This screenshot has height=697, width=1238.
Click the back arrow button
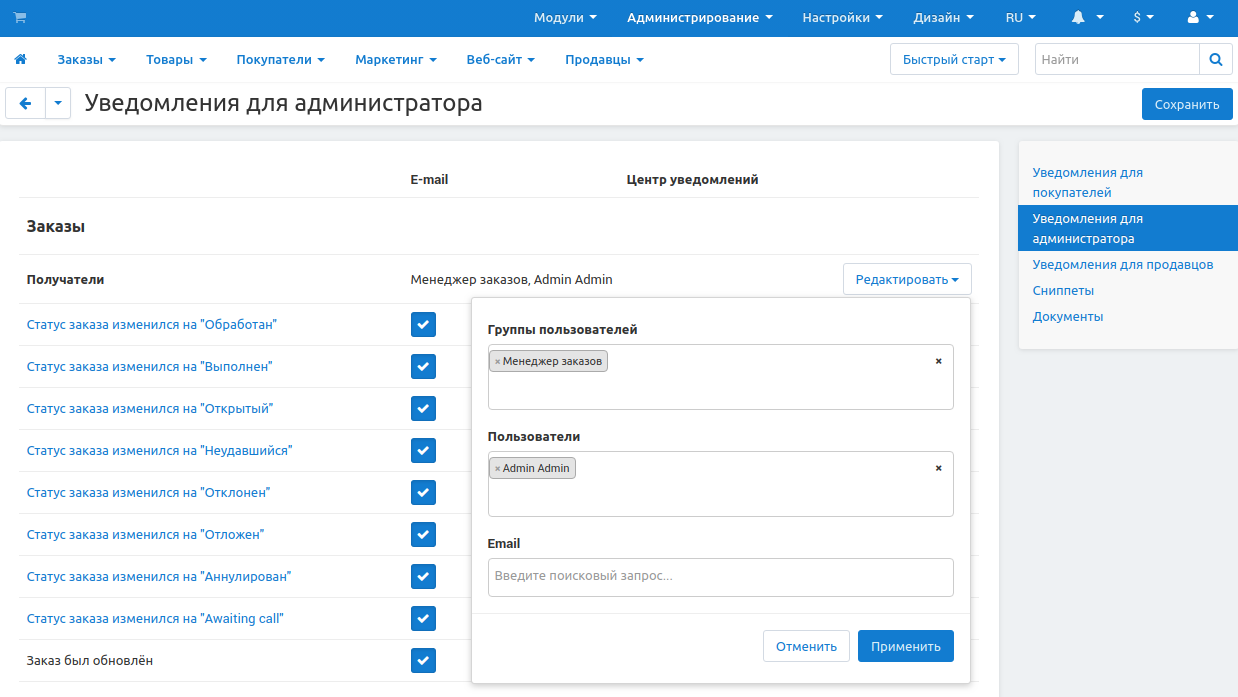point(25,103)
